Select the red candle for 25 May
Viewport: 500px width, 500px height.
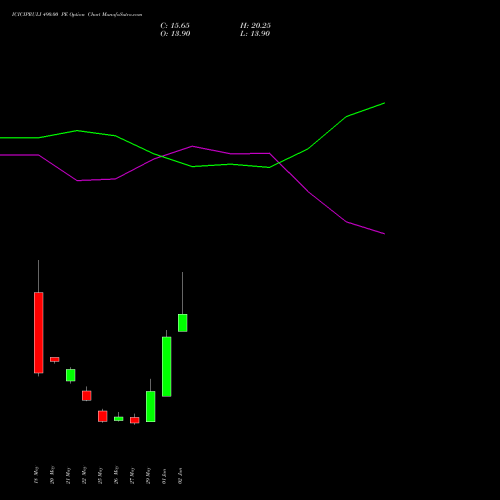pos(103,416)
